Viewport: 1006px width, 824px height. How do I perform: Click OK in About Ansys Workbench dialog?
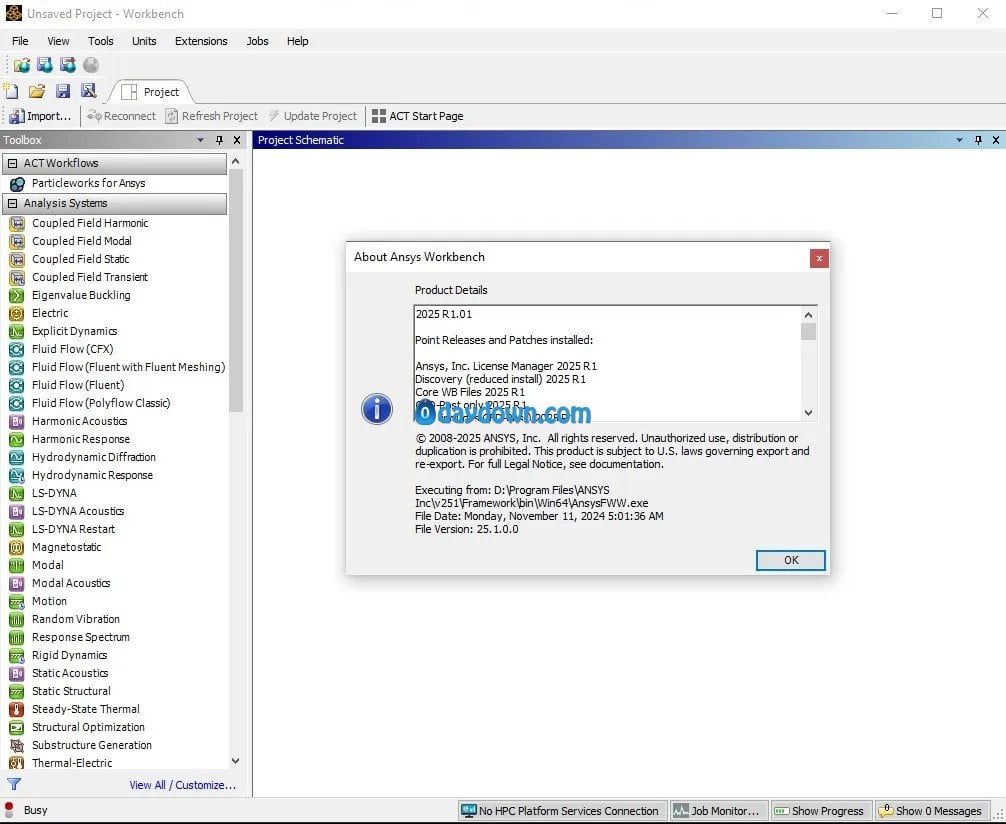coord(790,560)
